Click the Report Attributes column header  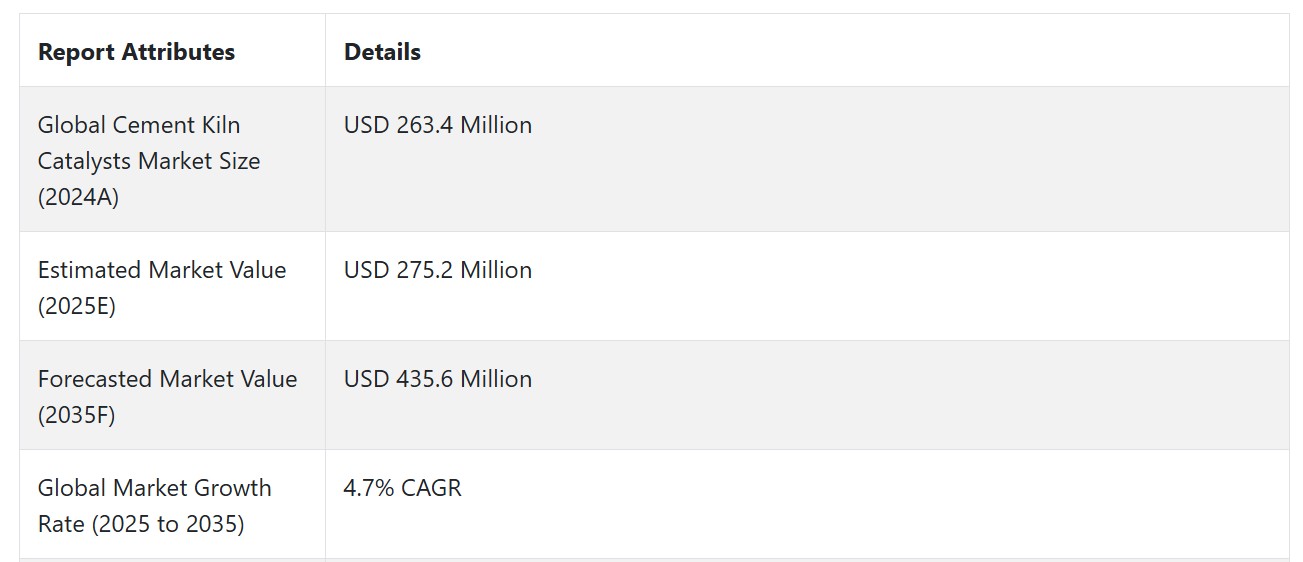click(136, 52)
